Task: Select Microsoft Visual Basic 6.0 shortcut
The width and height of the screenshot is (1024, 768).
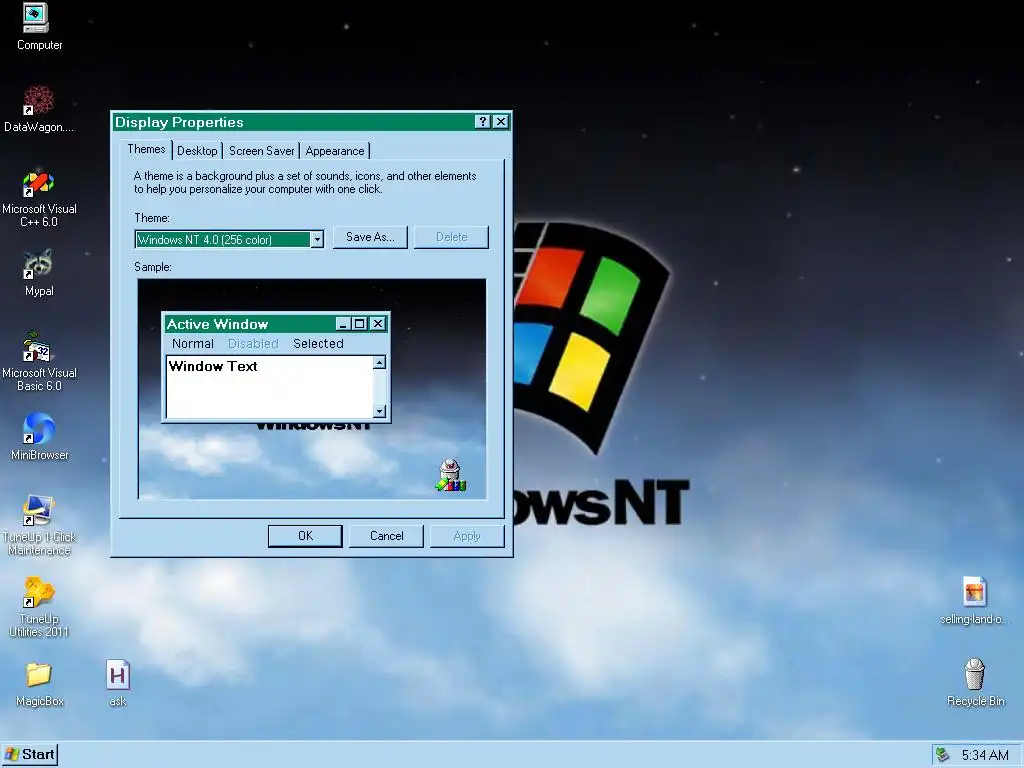Action: point(39,361)
